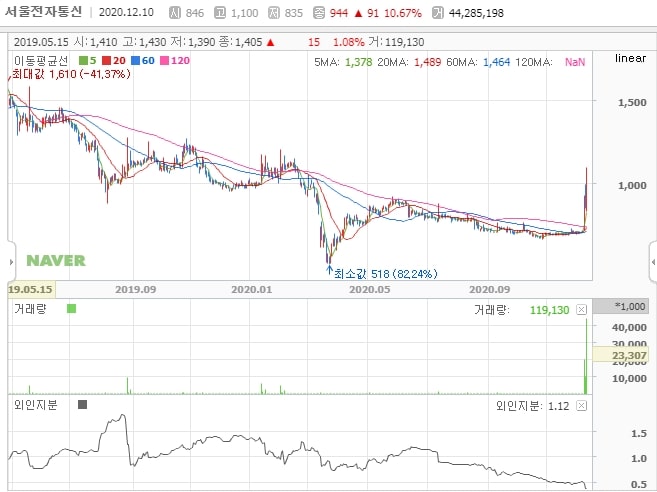The image size is (657, 492).
Task: Collapse the right side panel arrow
Action: [x=653, y=262]
